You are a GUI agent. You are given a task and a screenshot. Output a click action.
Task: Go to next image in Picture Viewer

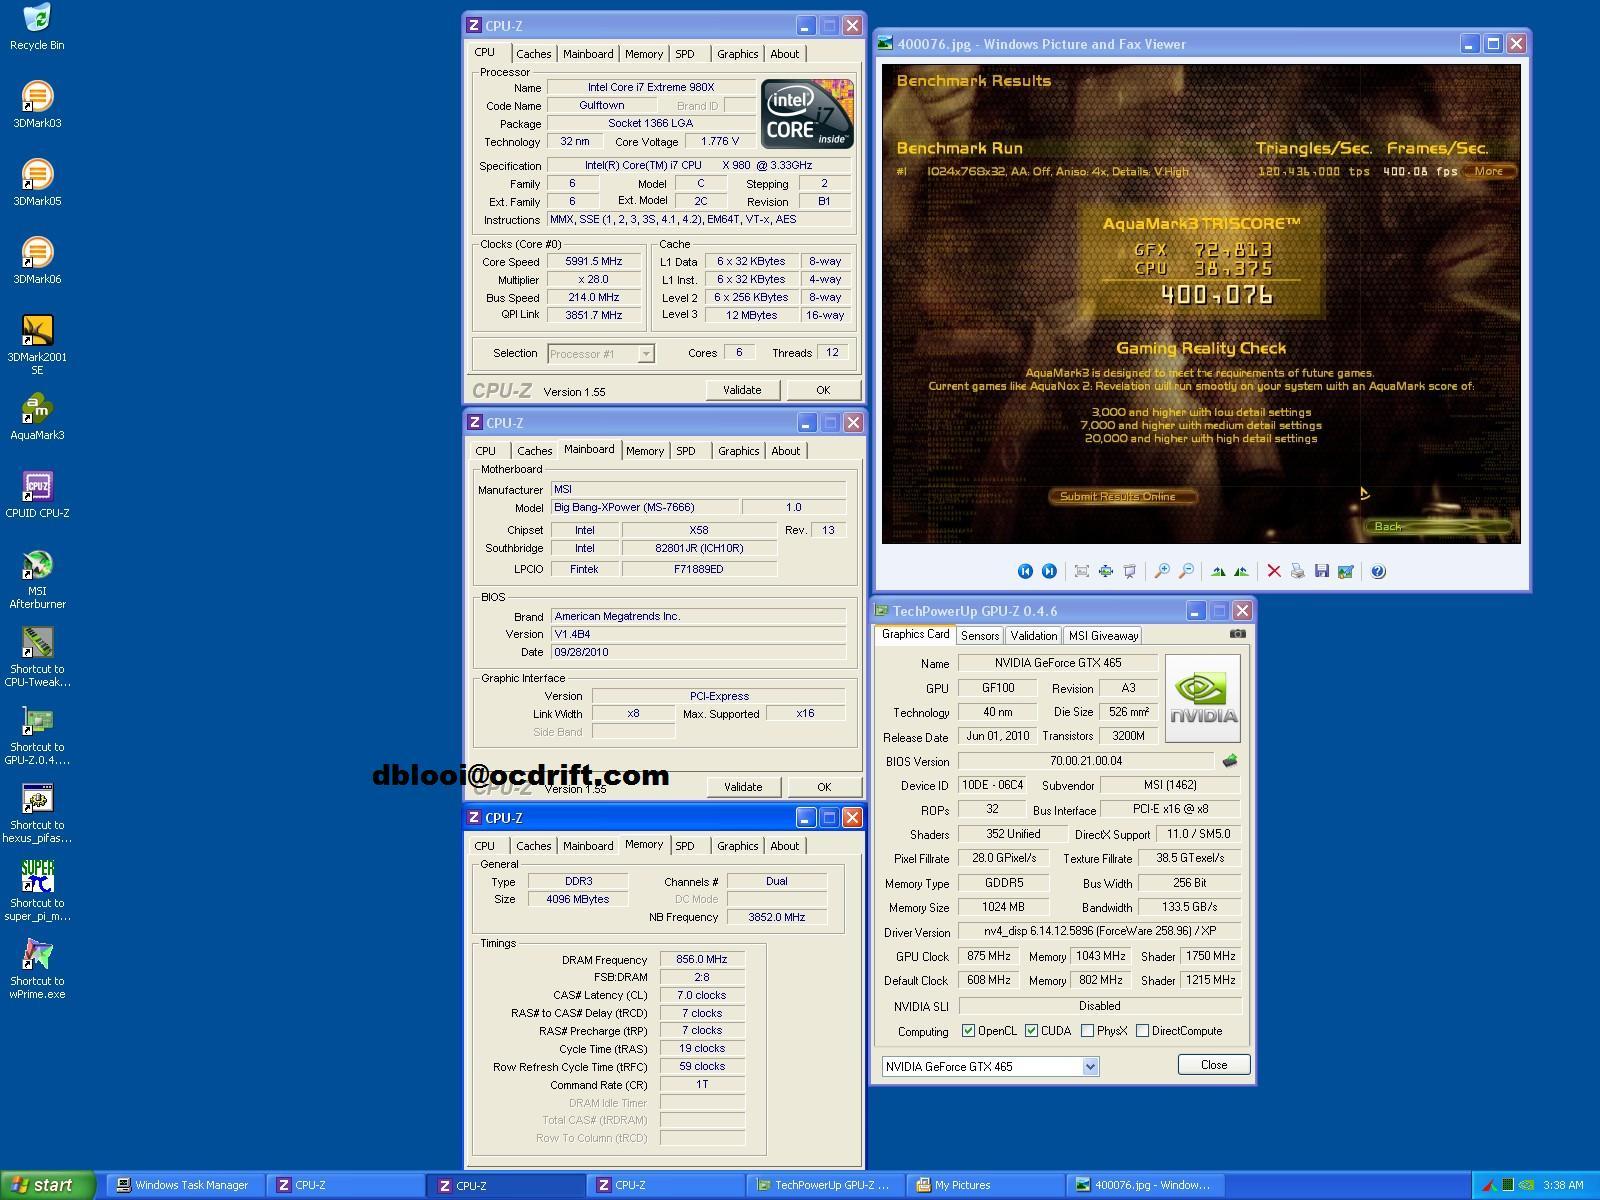coord(1049,571)
